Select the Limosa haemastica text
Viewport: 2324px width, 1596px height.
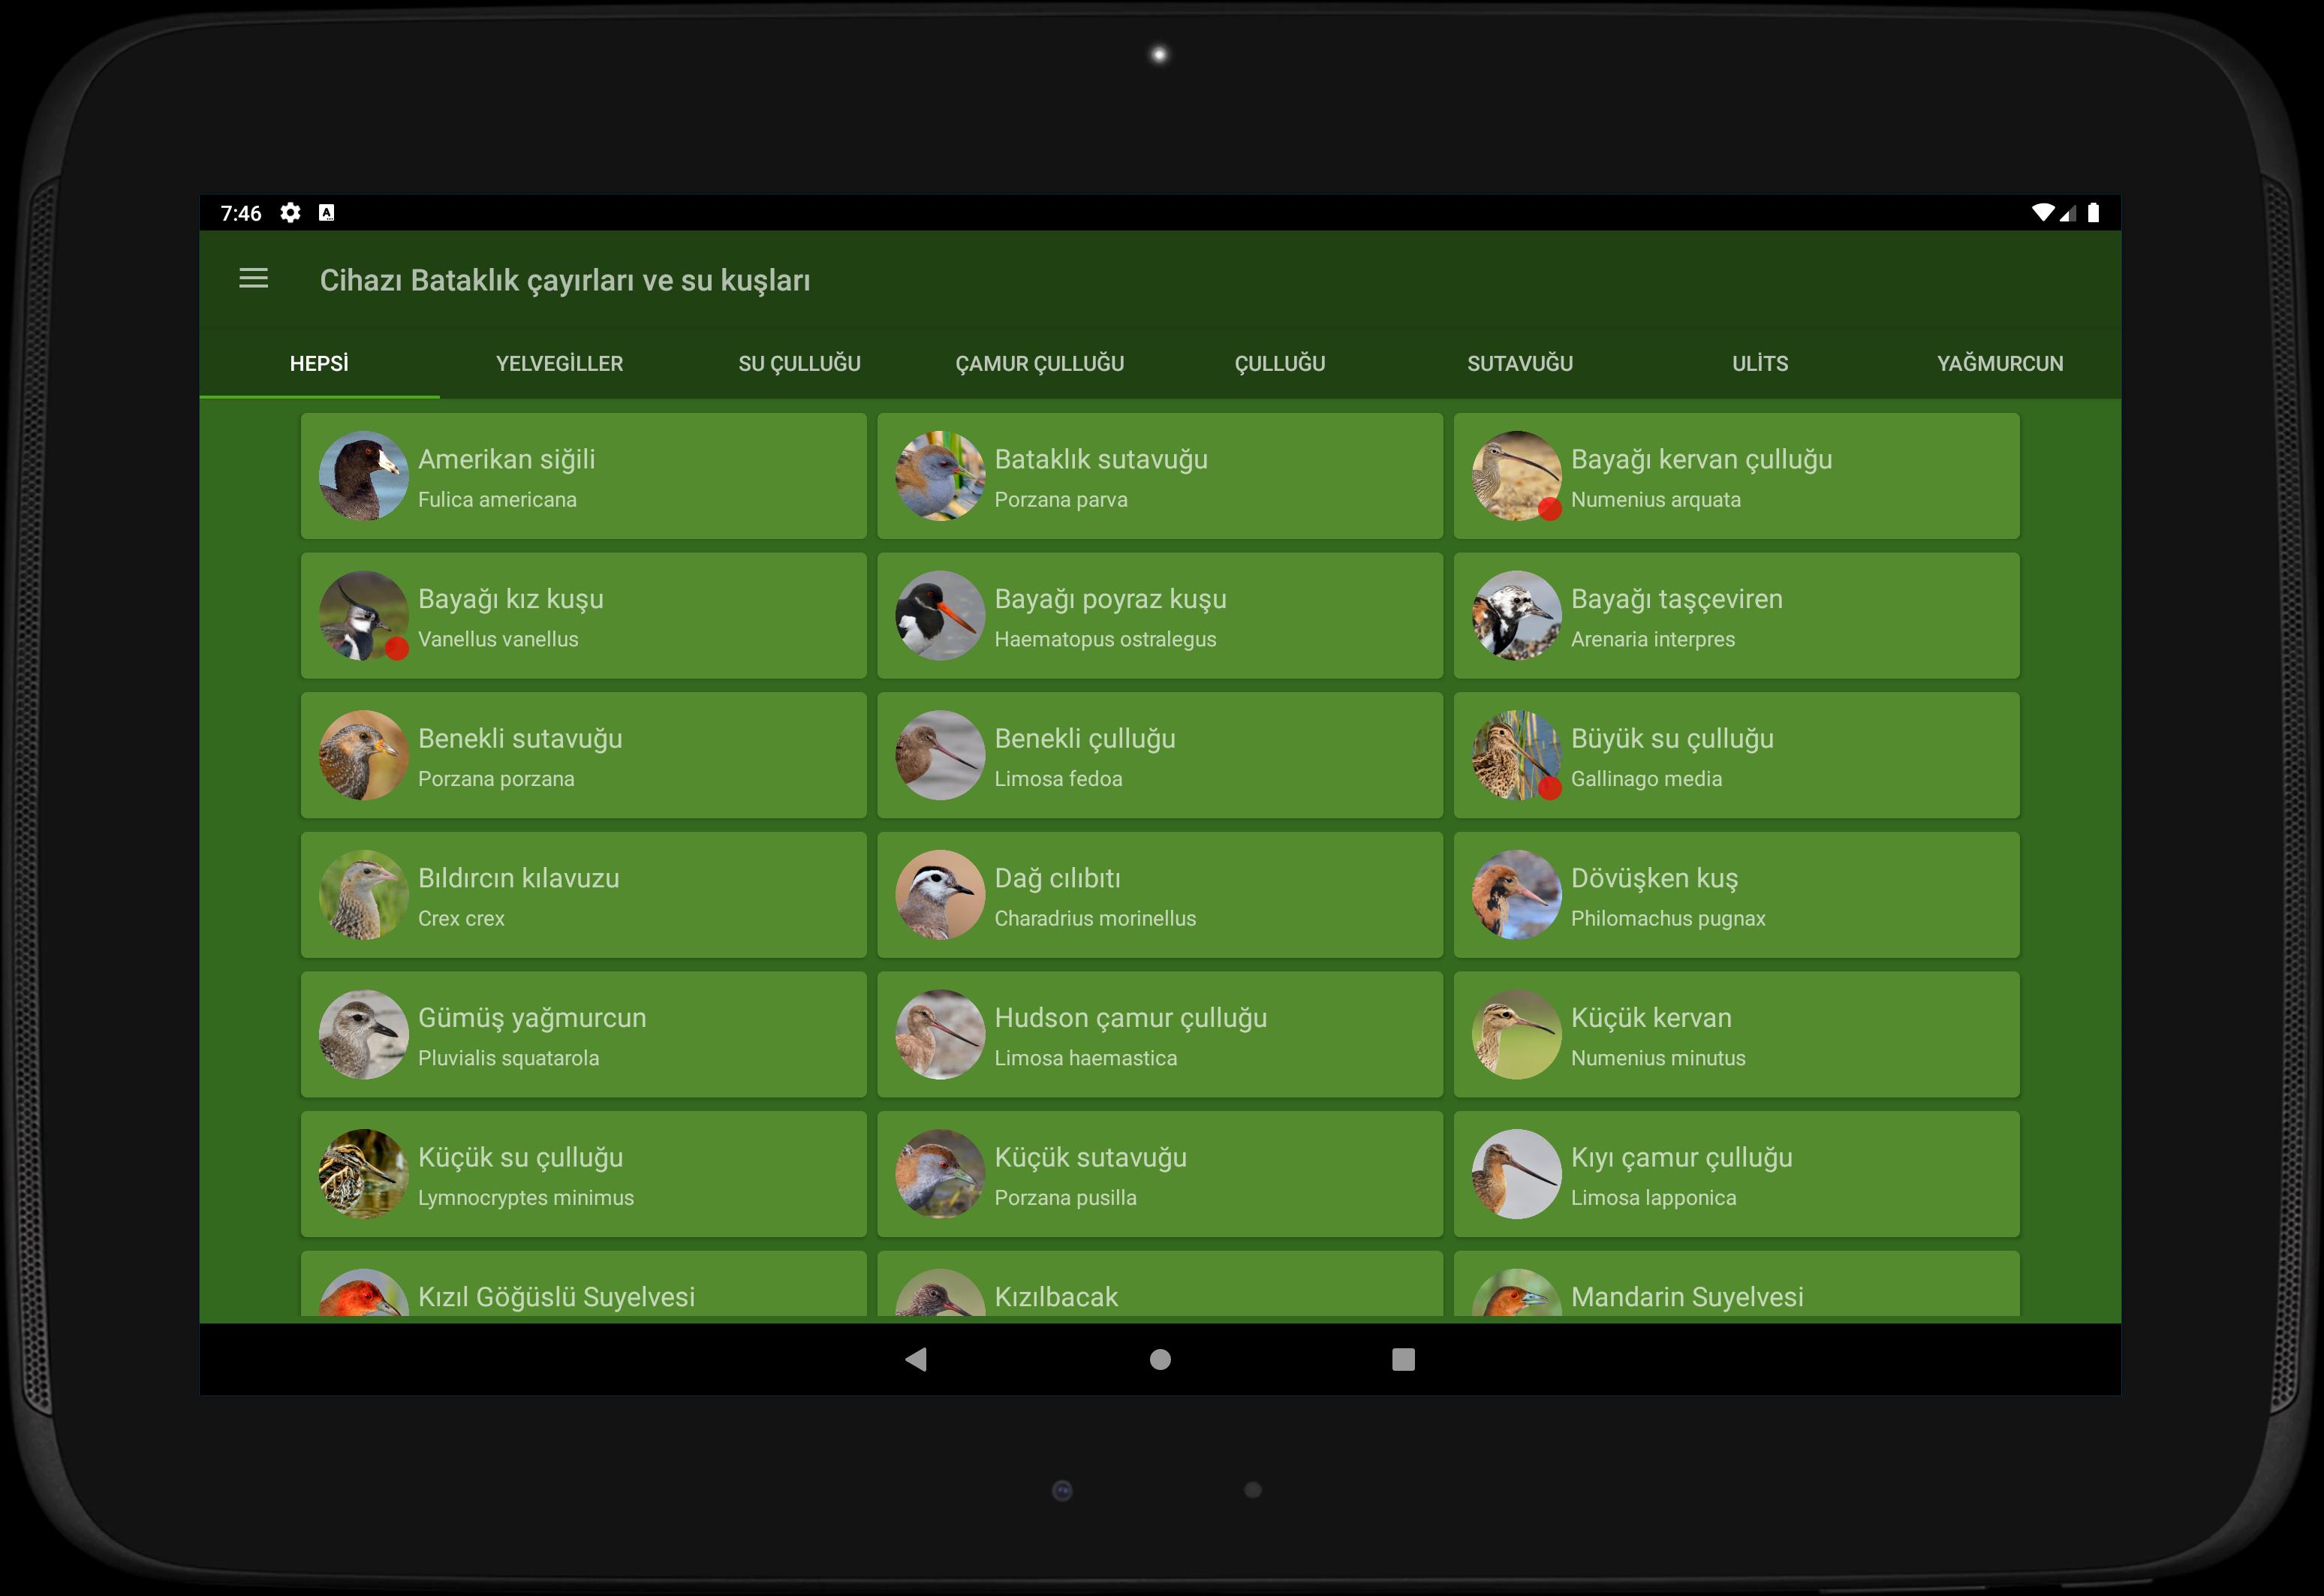(x=1085, y=1058)
